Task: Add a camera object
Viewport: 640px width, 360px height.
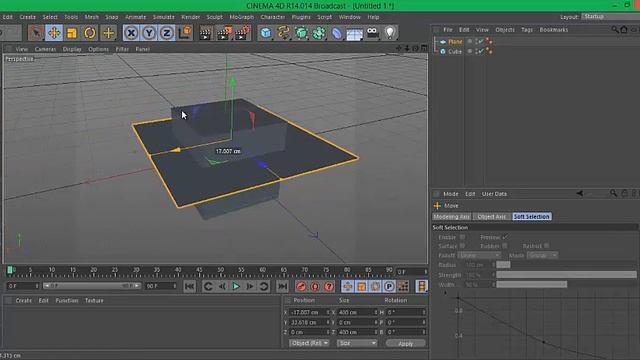Action: click(372, 33)
